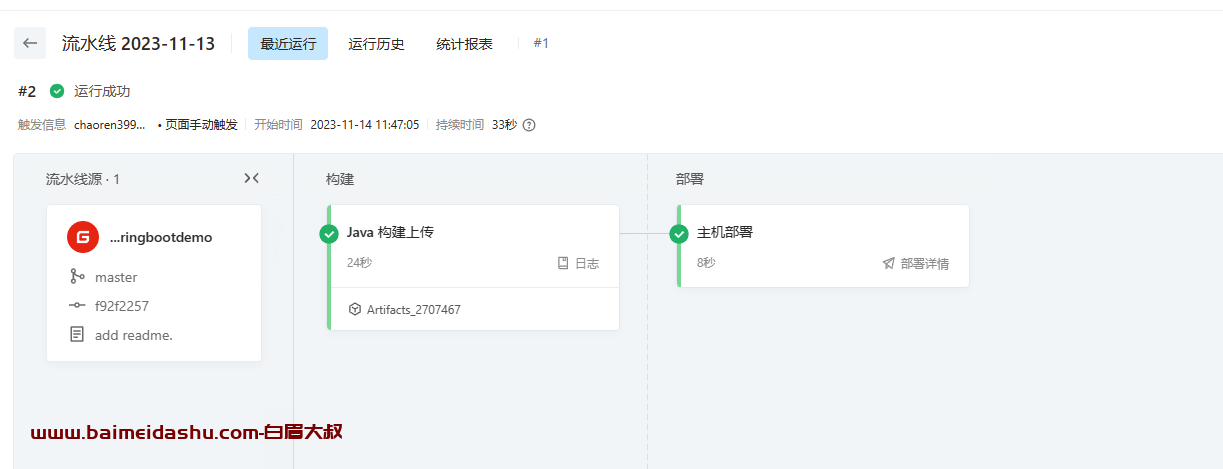Open the ...ringbootdemo repository name
The height and width of the screenshot is (469, 1223).
click(x=161, y=237)
